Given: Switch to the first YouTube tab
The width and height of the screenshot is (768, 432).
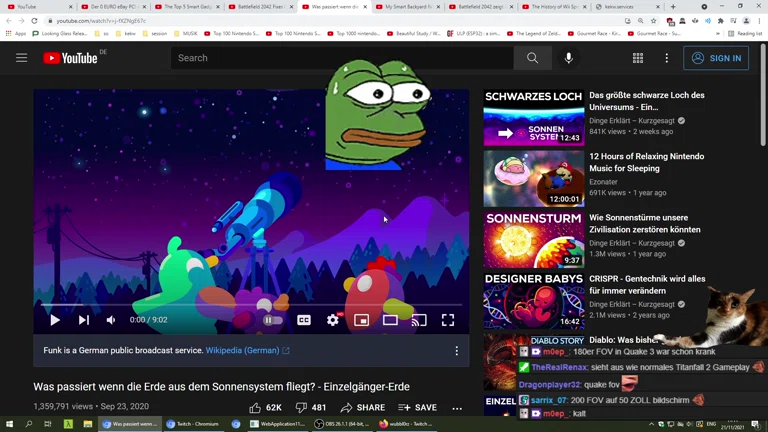Looking at the screenshot, I should [x=39, y=7].
